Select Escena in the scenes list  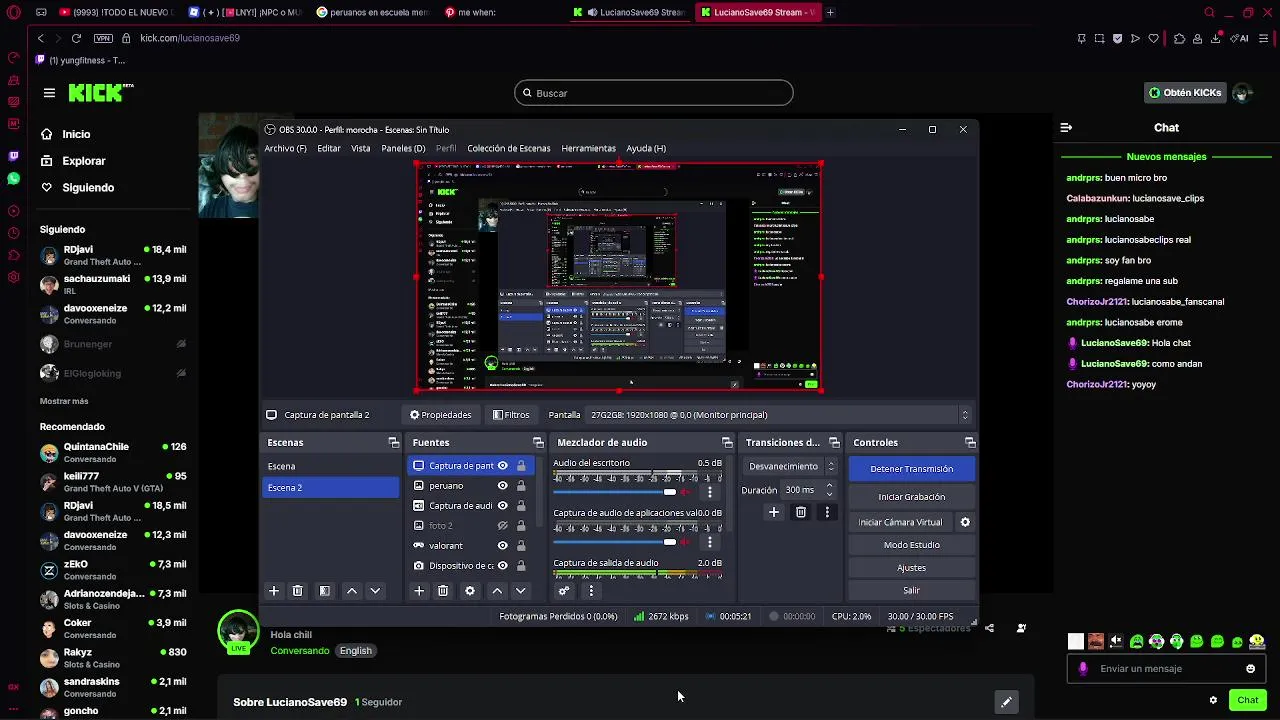[x=330, y=466]
